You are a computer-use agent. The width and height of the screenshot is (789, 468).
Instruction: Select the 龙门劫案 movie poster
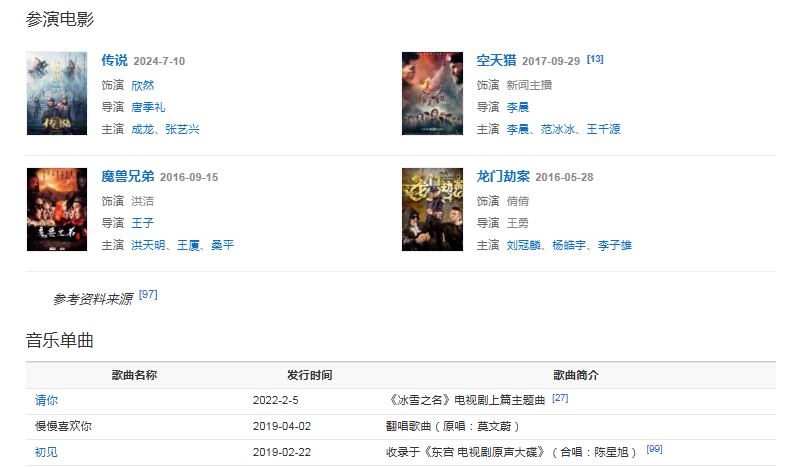tap(432, 209)
